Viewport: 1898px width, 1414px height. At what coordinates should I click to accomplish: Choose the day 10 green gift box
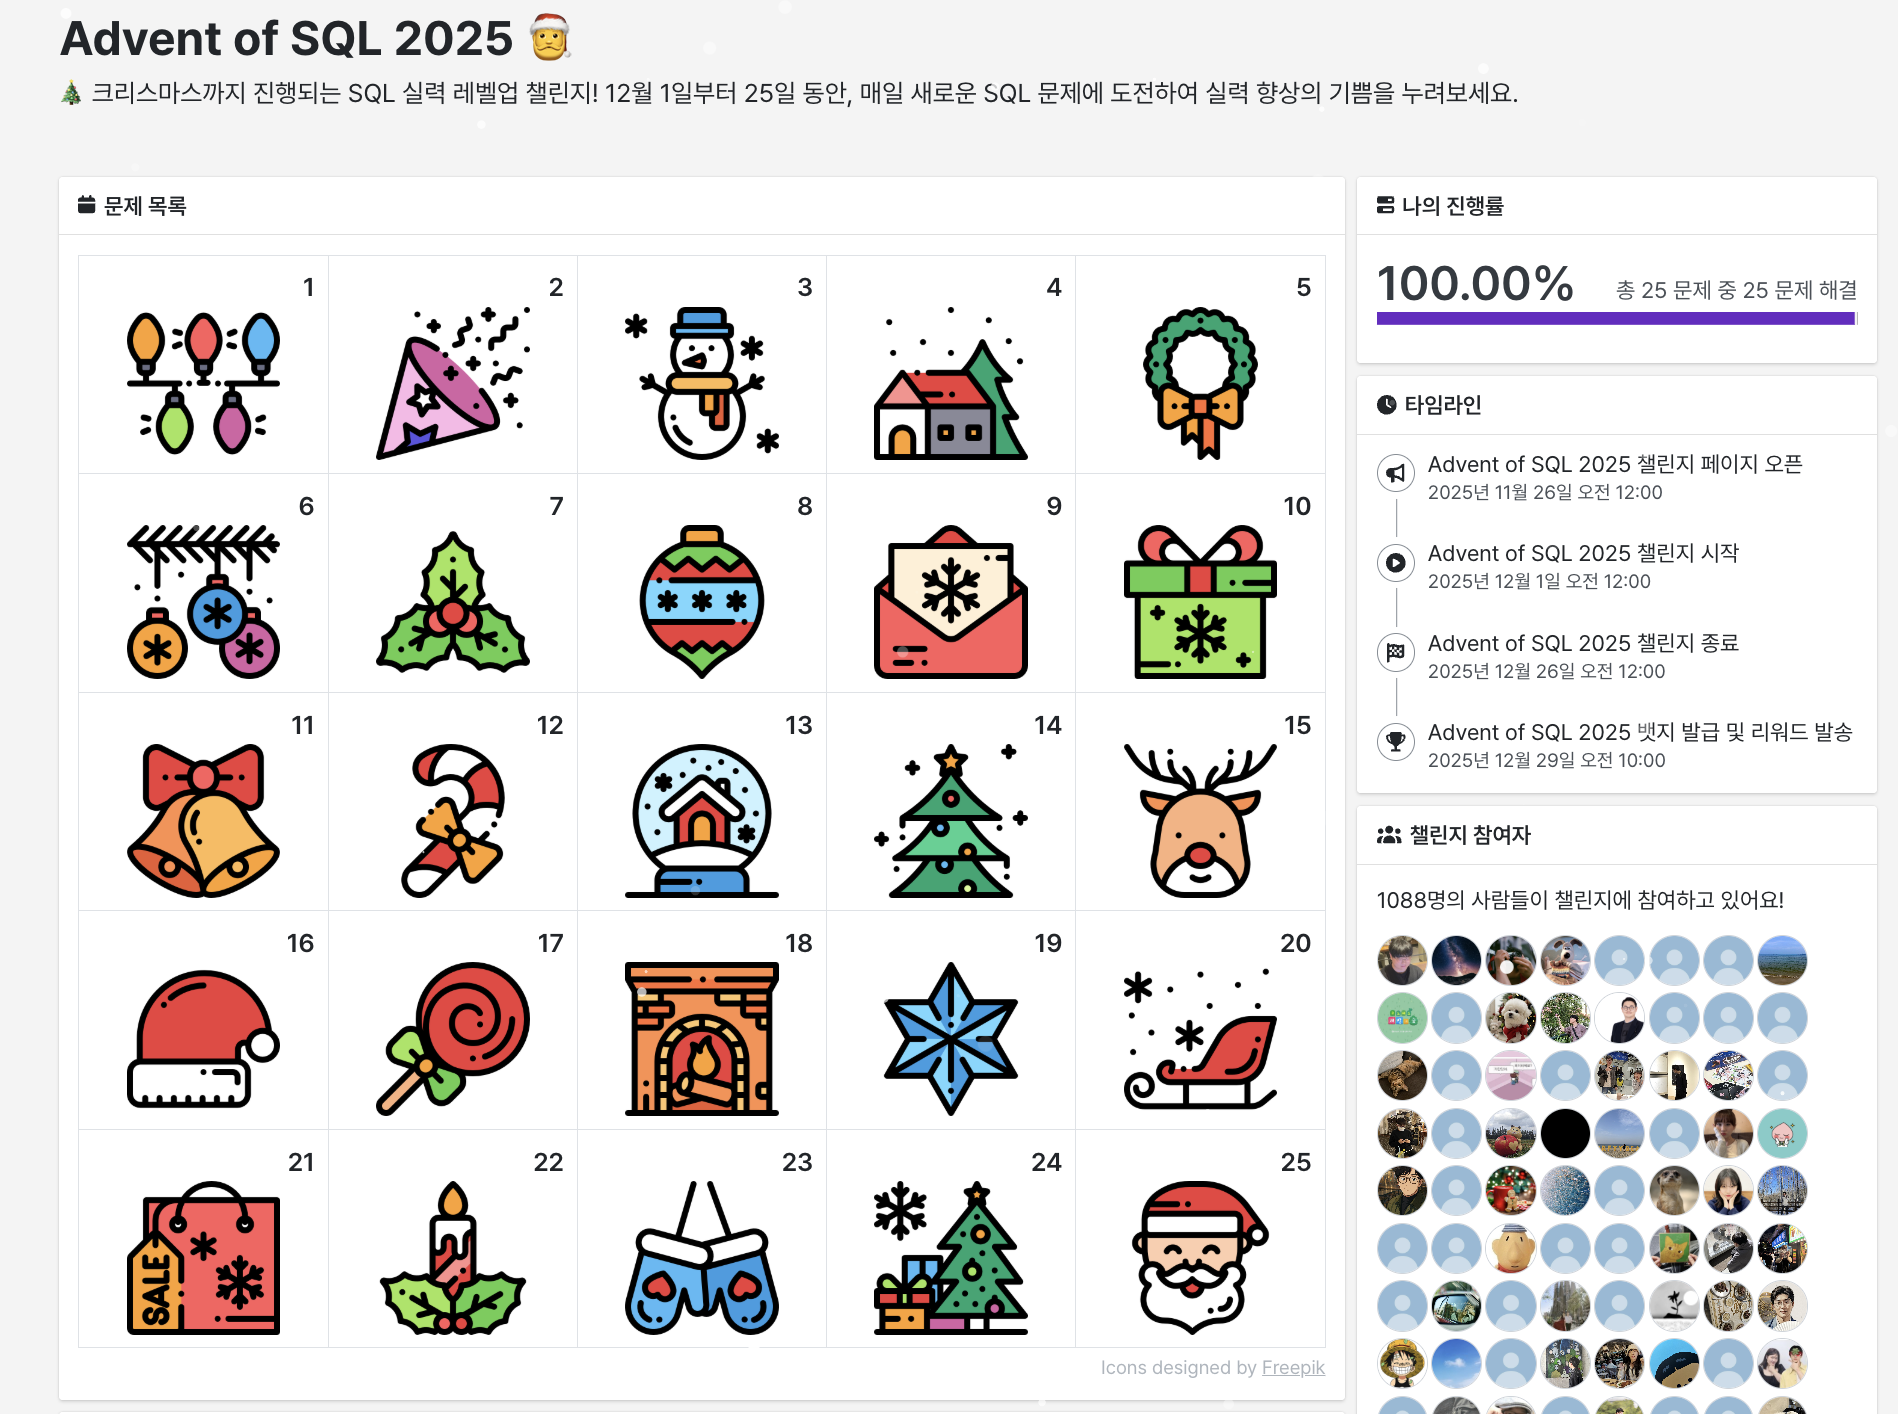[x=1200, y=602]
